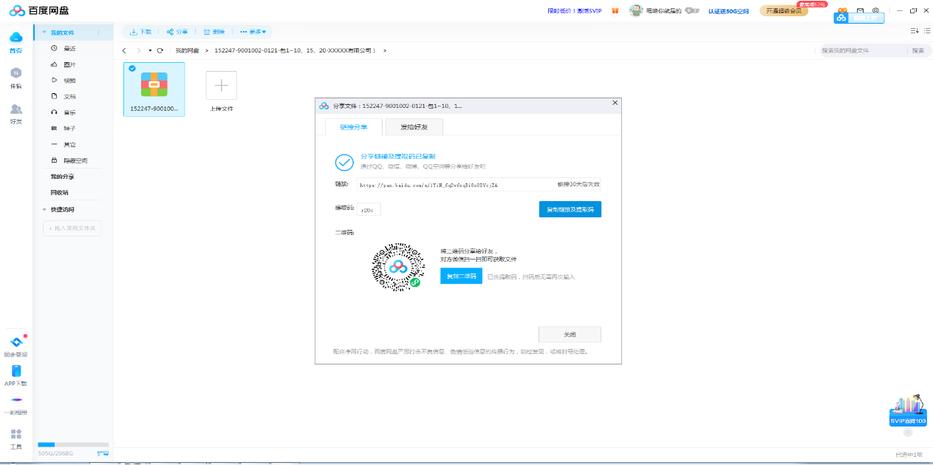Open the Home cloud icon in left rail
933x465 pixels.
point(16,37)
